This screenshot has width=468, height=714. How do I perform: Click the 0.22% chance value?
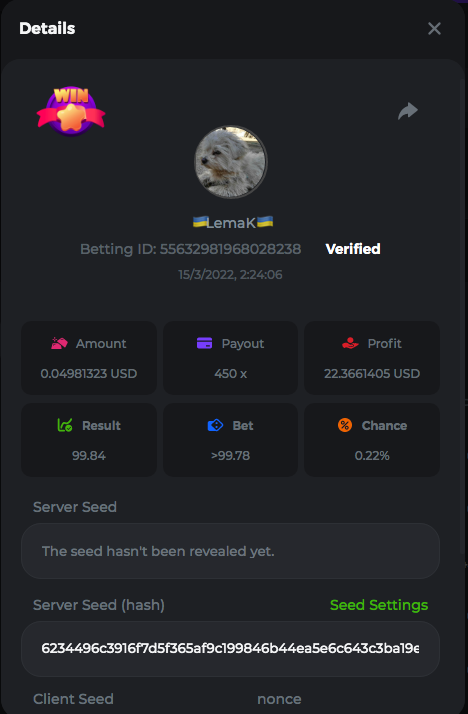tap(372, 456)
